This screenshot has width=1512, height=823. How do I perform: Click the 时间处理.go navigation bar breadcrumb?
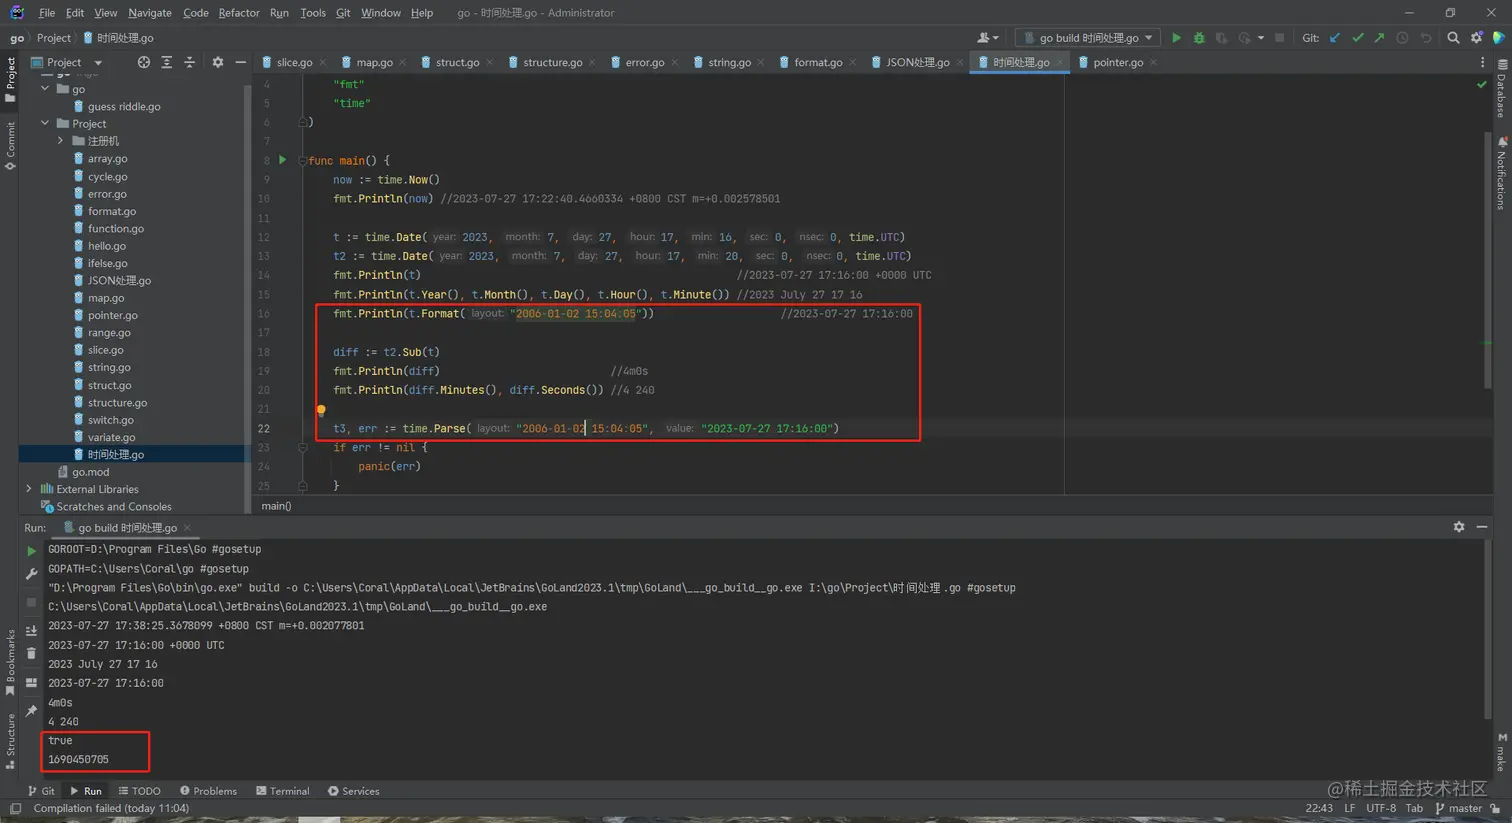pyautogui.click(x=118, y=38)
